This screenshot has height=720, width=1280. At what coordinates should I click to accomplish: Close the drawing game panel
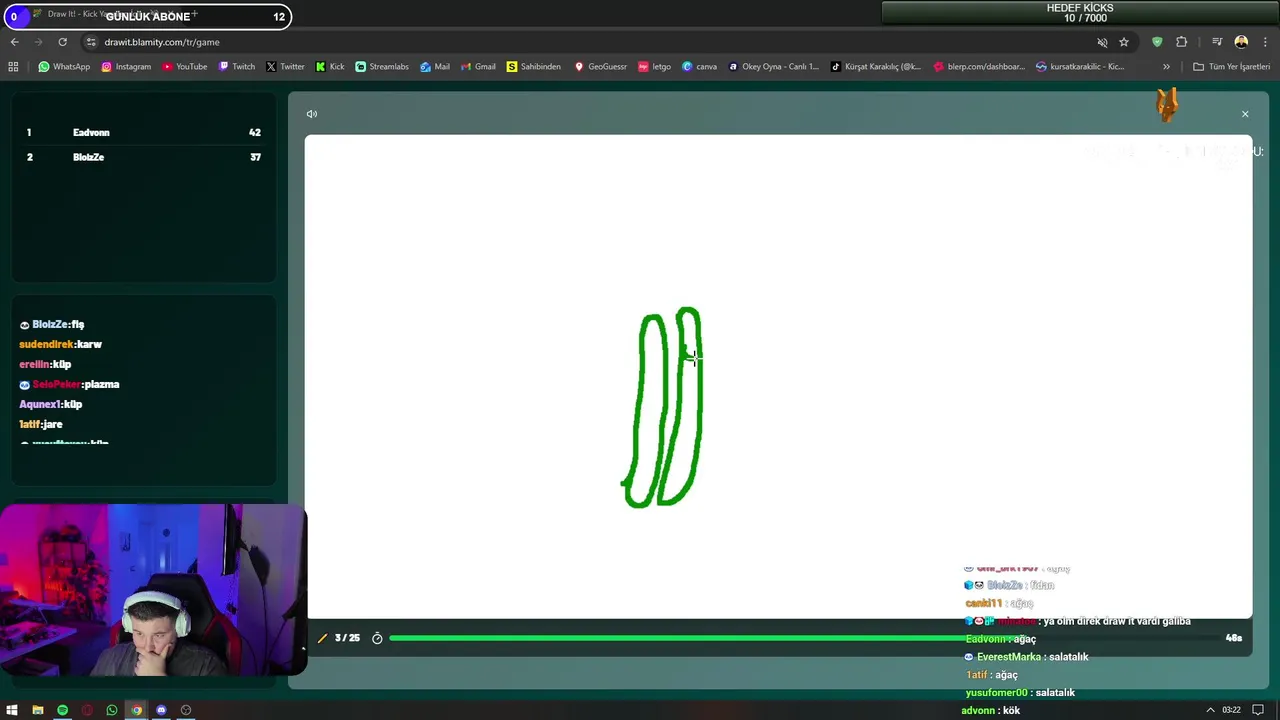1245,114
